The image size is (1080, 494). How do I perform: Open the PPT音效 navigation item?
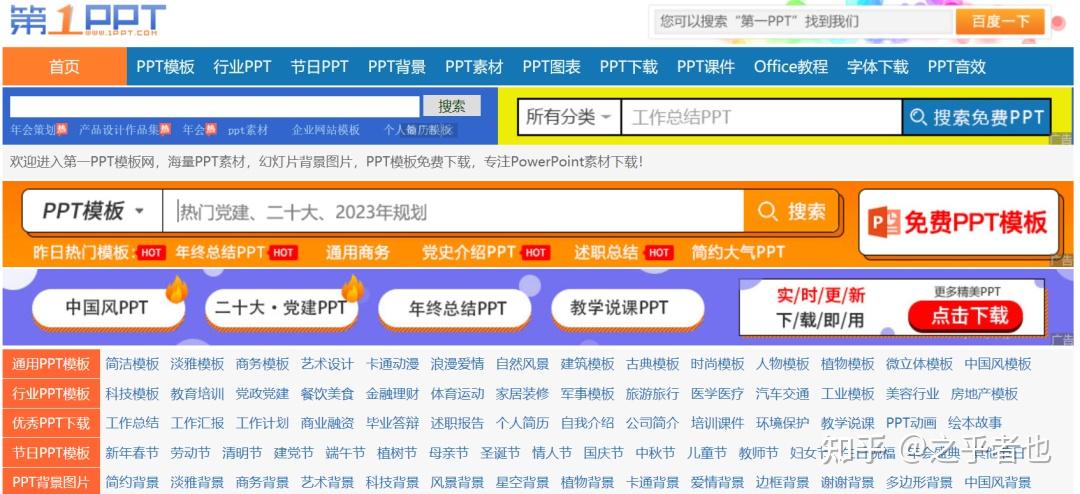[x=957, y=67]
